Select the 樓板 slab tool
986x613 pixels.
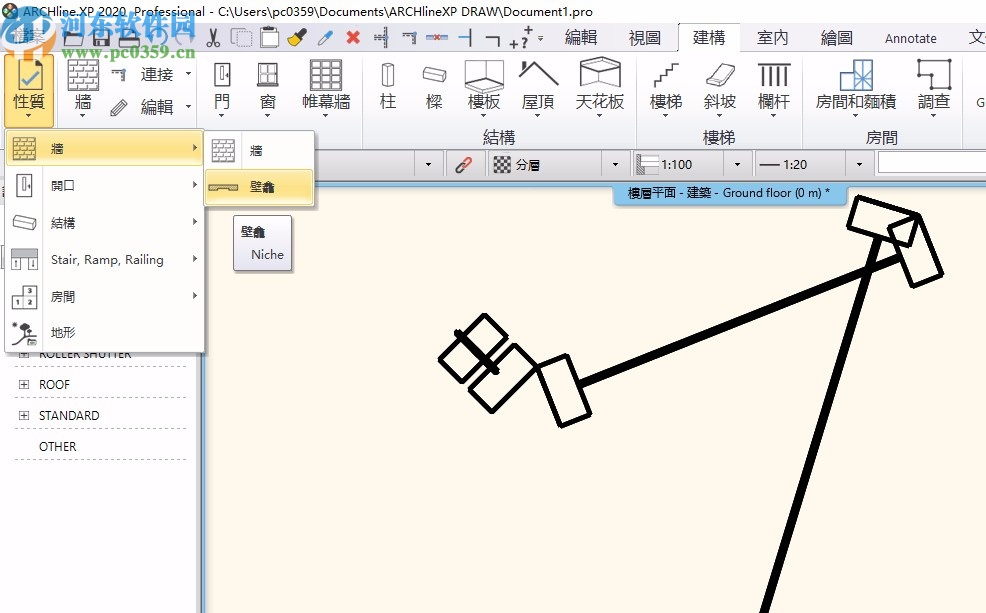click(x=484, y=88)
